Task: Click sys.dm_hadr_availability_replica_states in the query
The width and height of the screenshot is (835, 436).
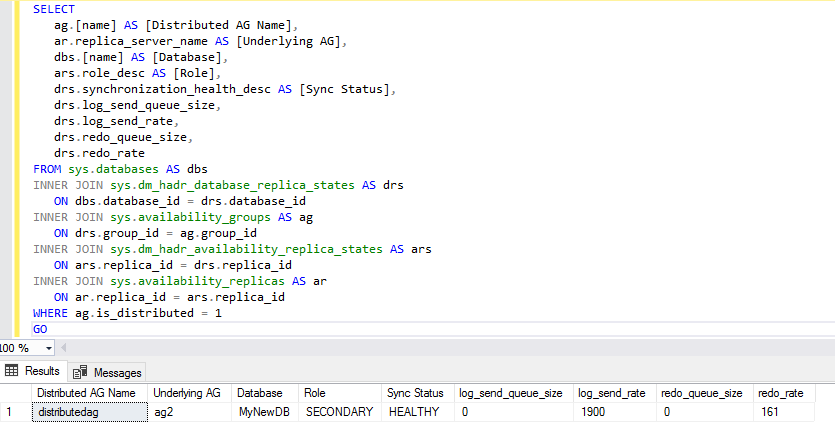Action: point(247,249)
